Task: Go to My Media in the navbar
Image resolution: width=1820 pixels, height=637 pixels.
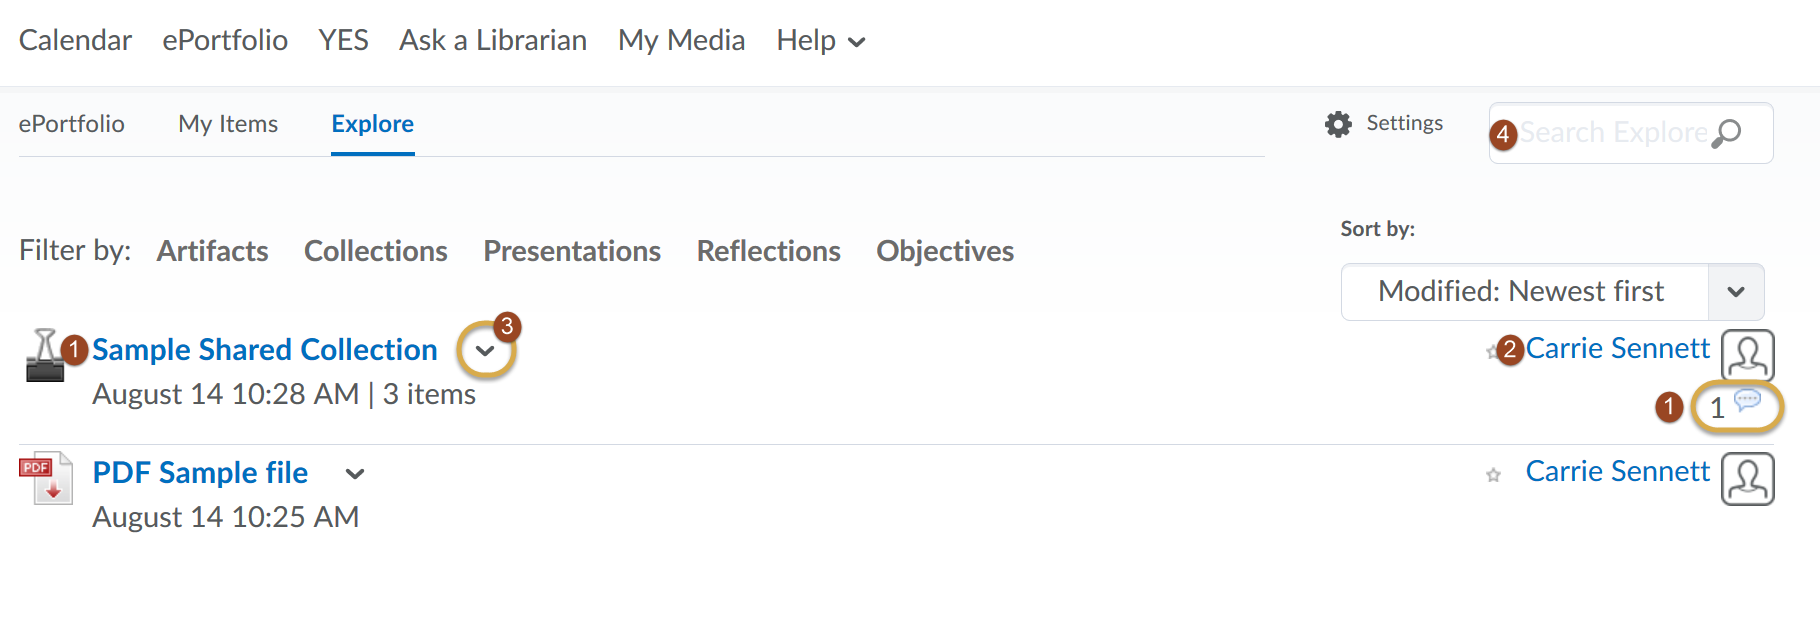Action: click(x=681, y=40)
